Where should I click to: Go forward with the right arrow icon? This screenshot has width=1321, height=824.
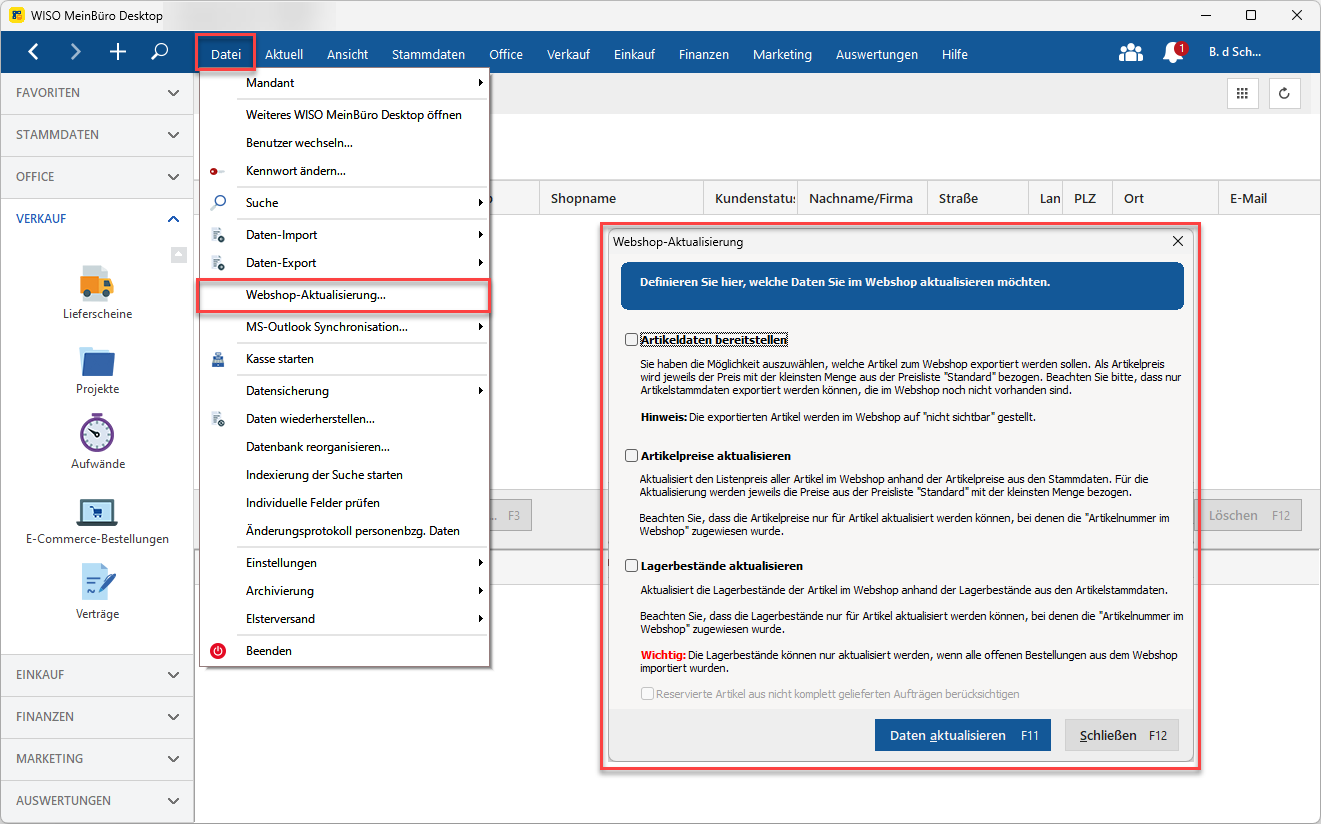click(x=76, y=52)
